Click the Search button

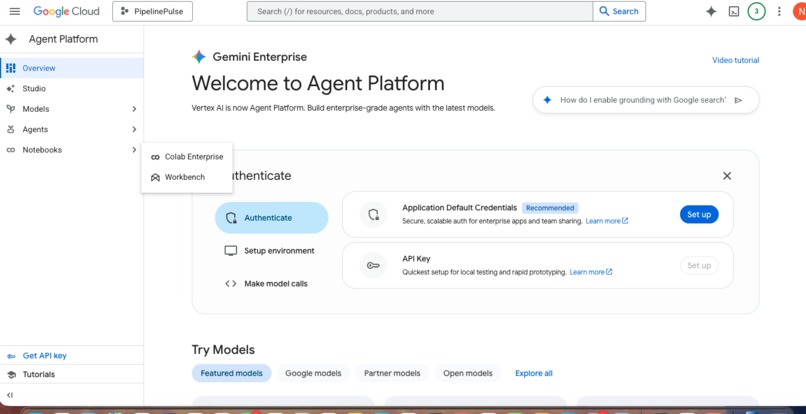[619, 11]
